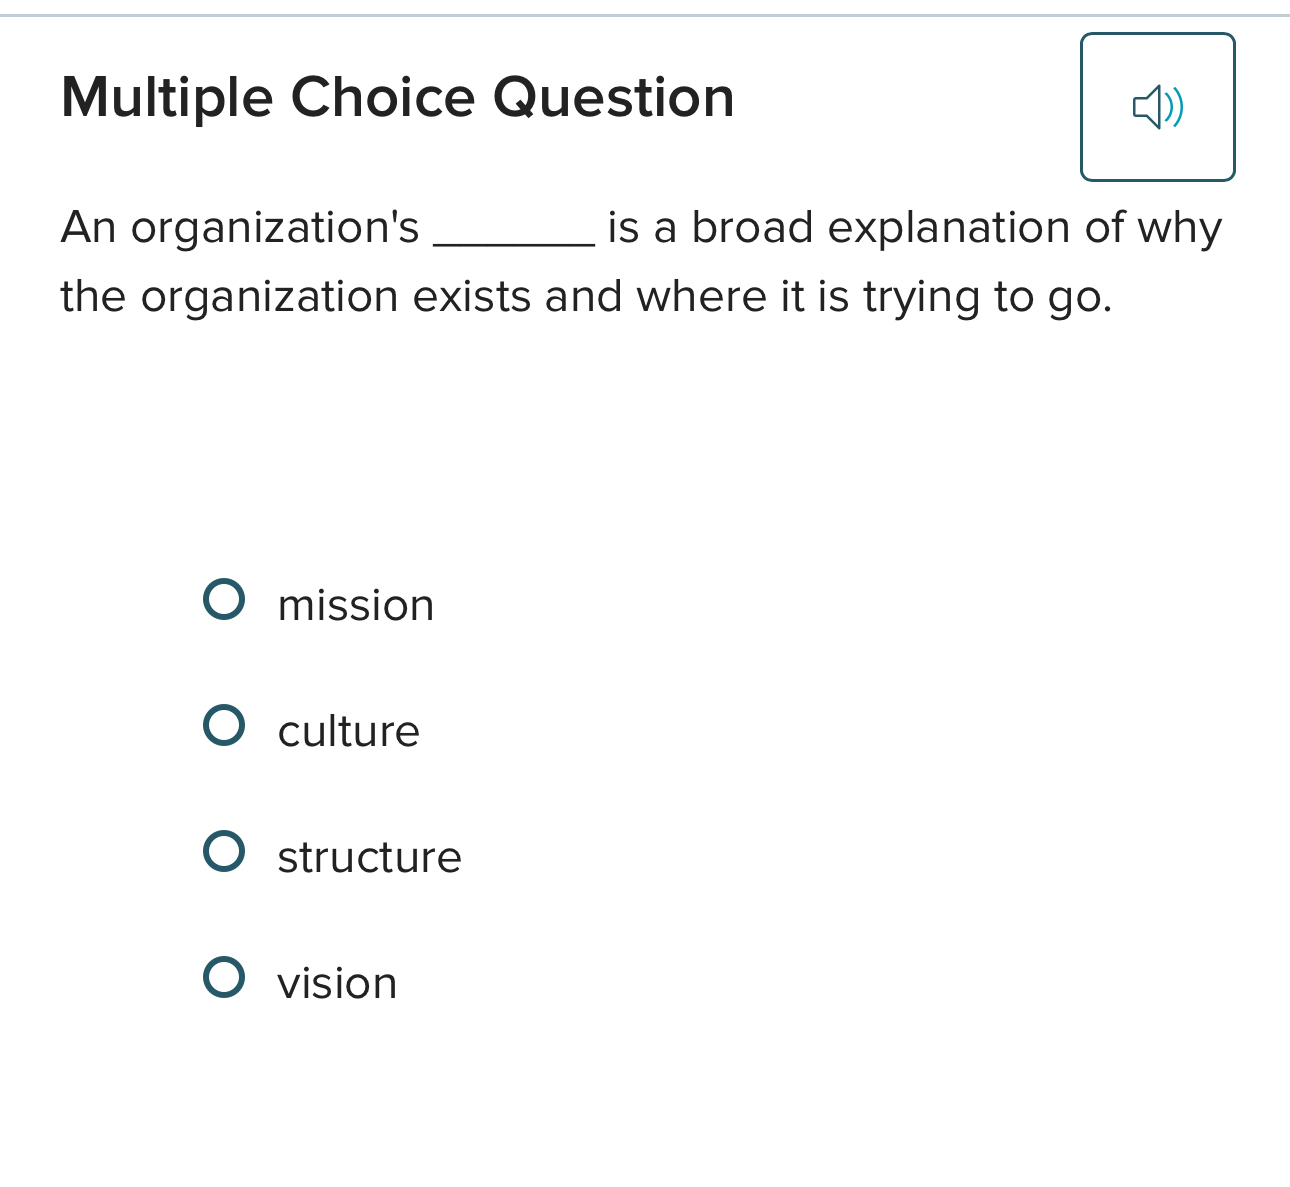Click the 'structure' answer label text
1290x1187 pixels.
click(369, 857)
